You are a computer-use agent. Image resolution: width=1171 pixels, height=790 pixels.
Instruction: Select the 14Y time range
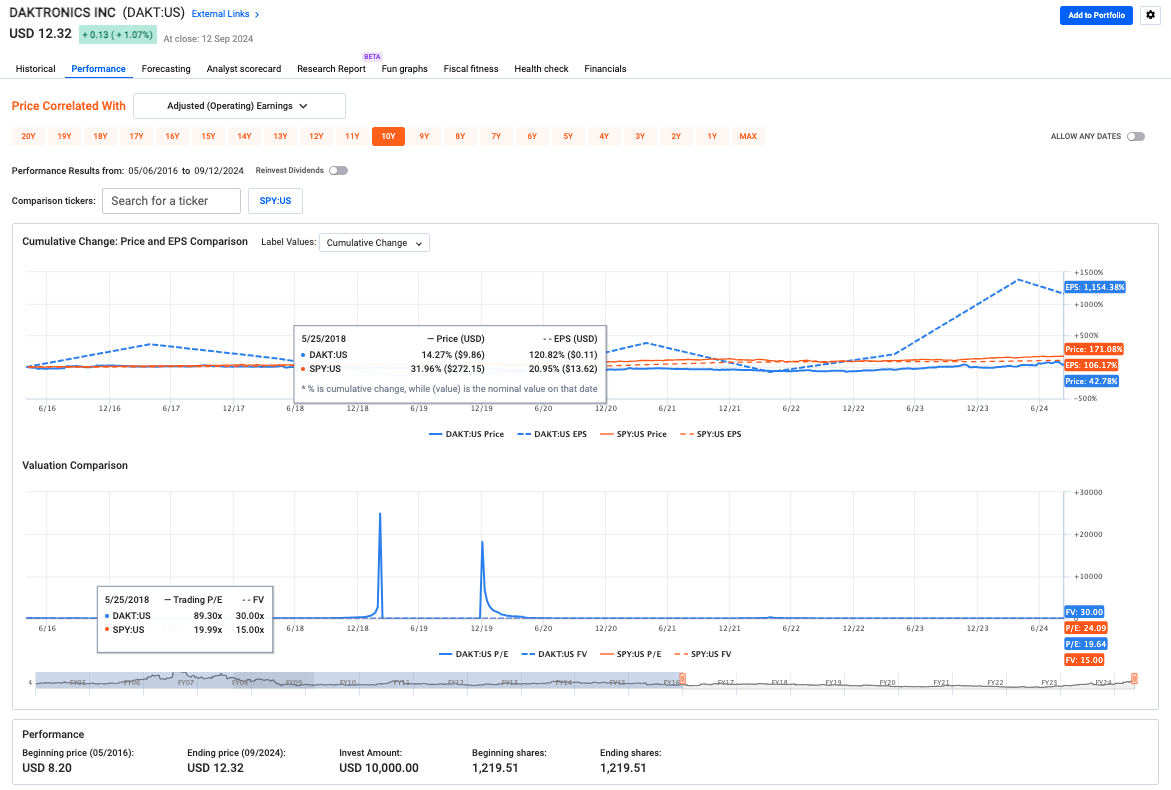(x=244, y=137)
